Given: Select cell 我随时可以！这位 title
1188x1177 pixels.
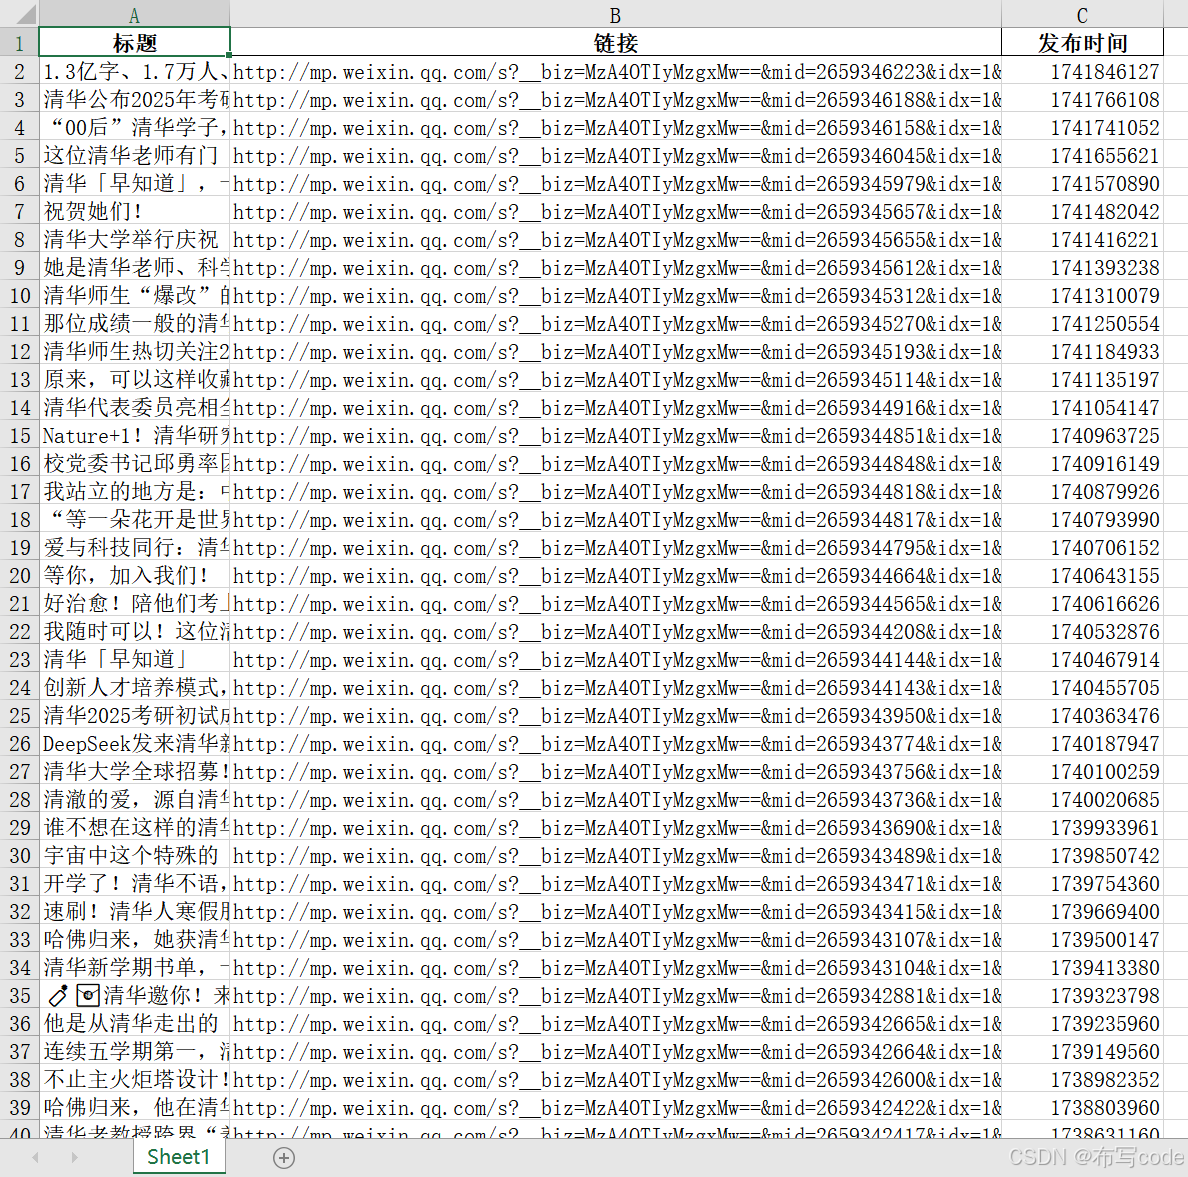Looking at the screenshot, I should pos(134,631).
